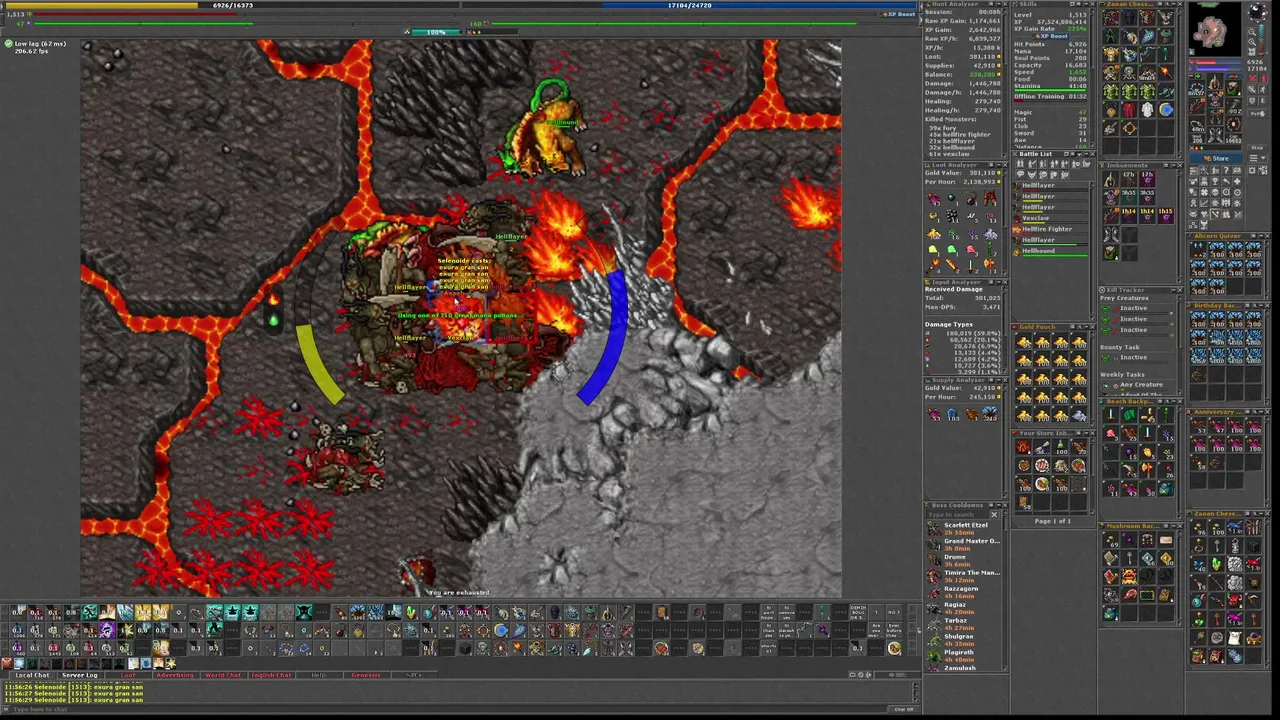Select Drume boss entry

pos(964,560)
